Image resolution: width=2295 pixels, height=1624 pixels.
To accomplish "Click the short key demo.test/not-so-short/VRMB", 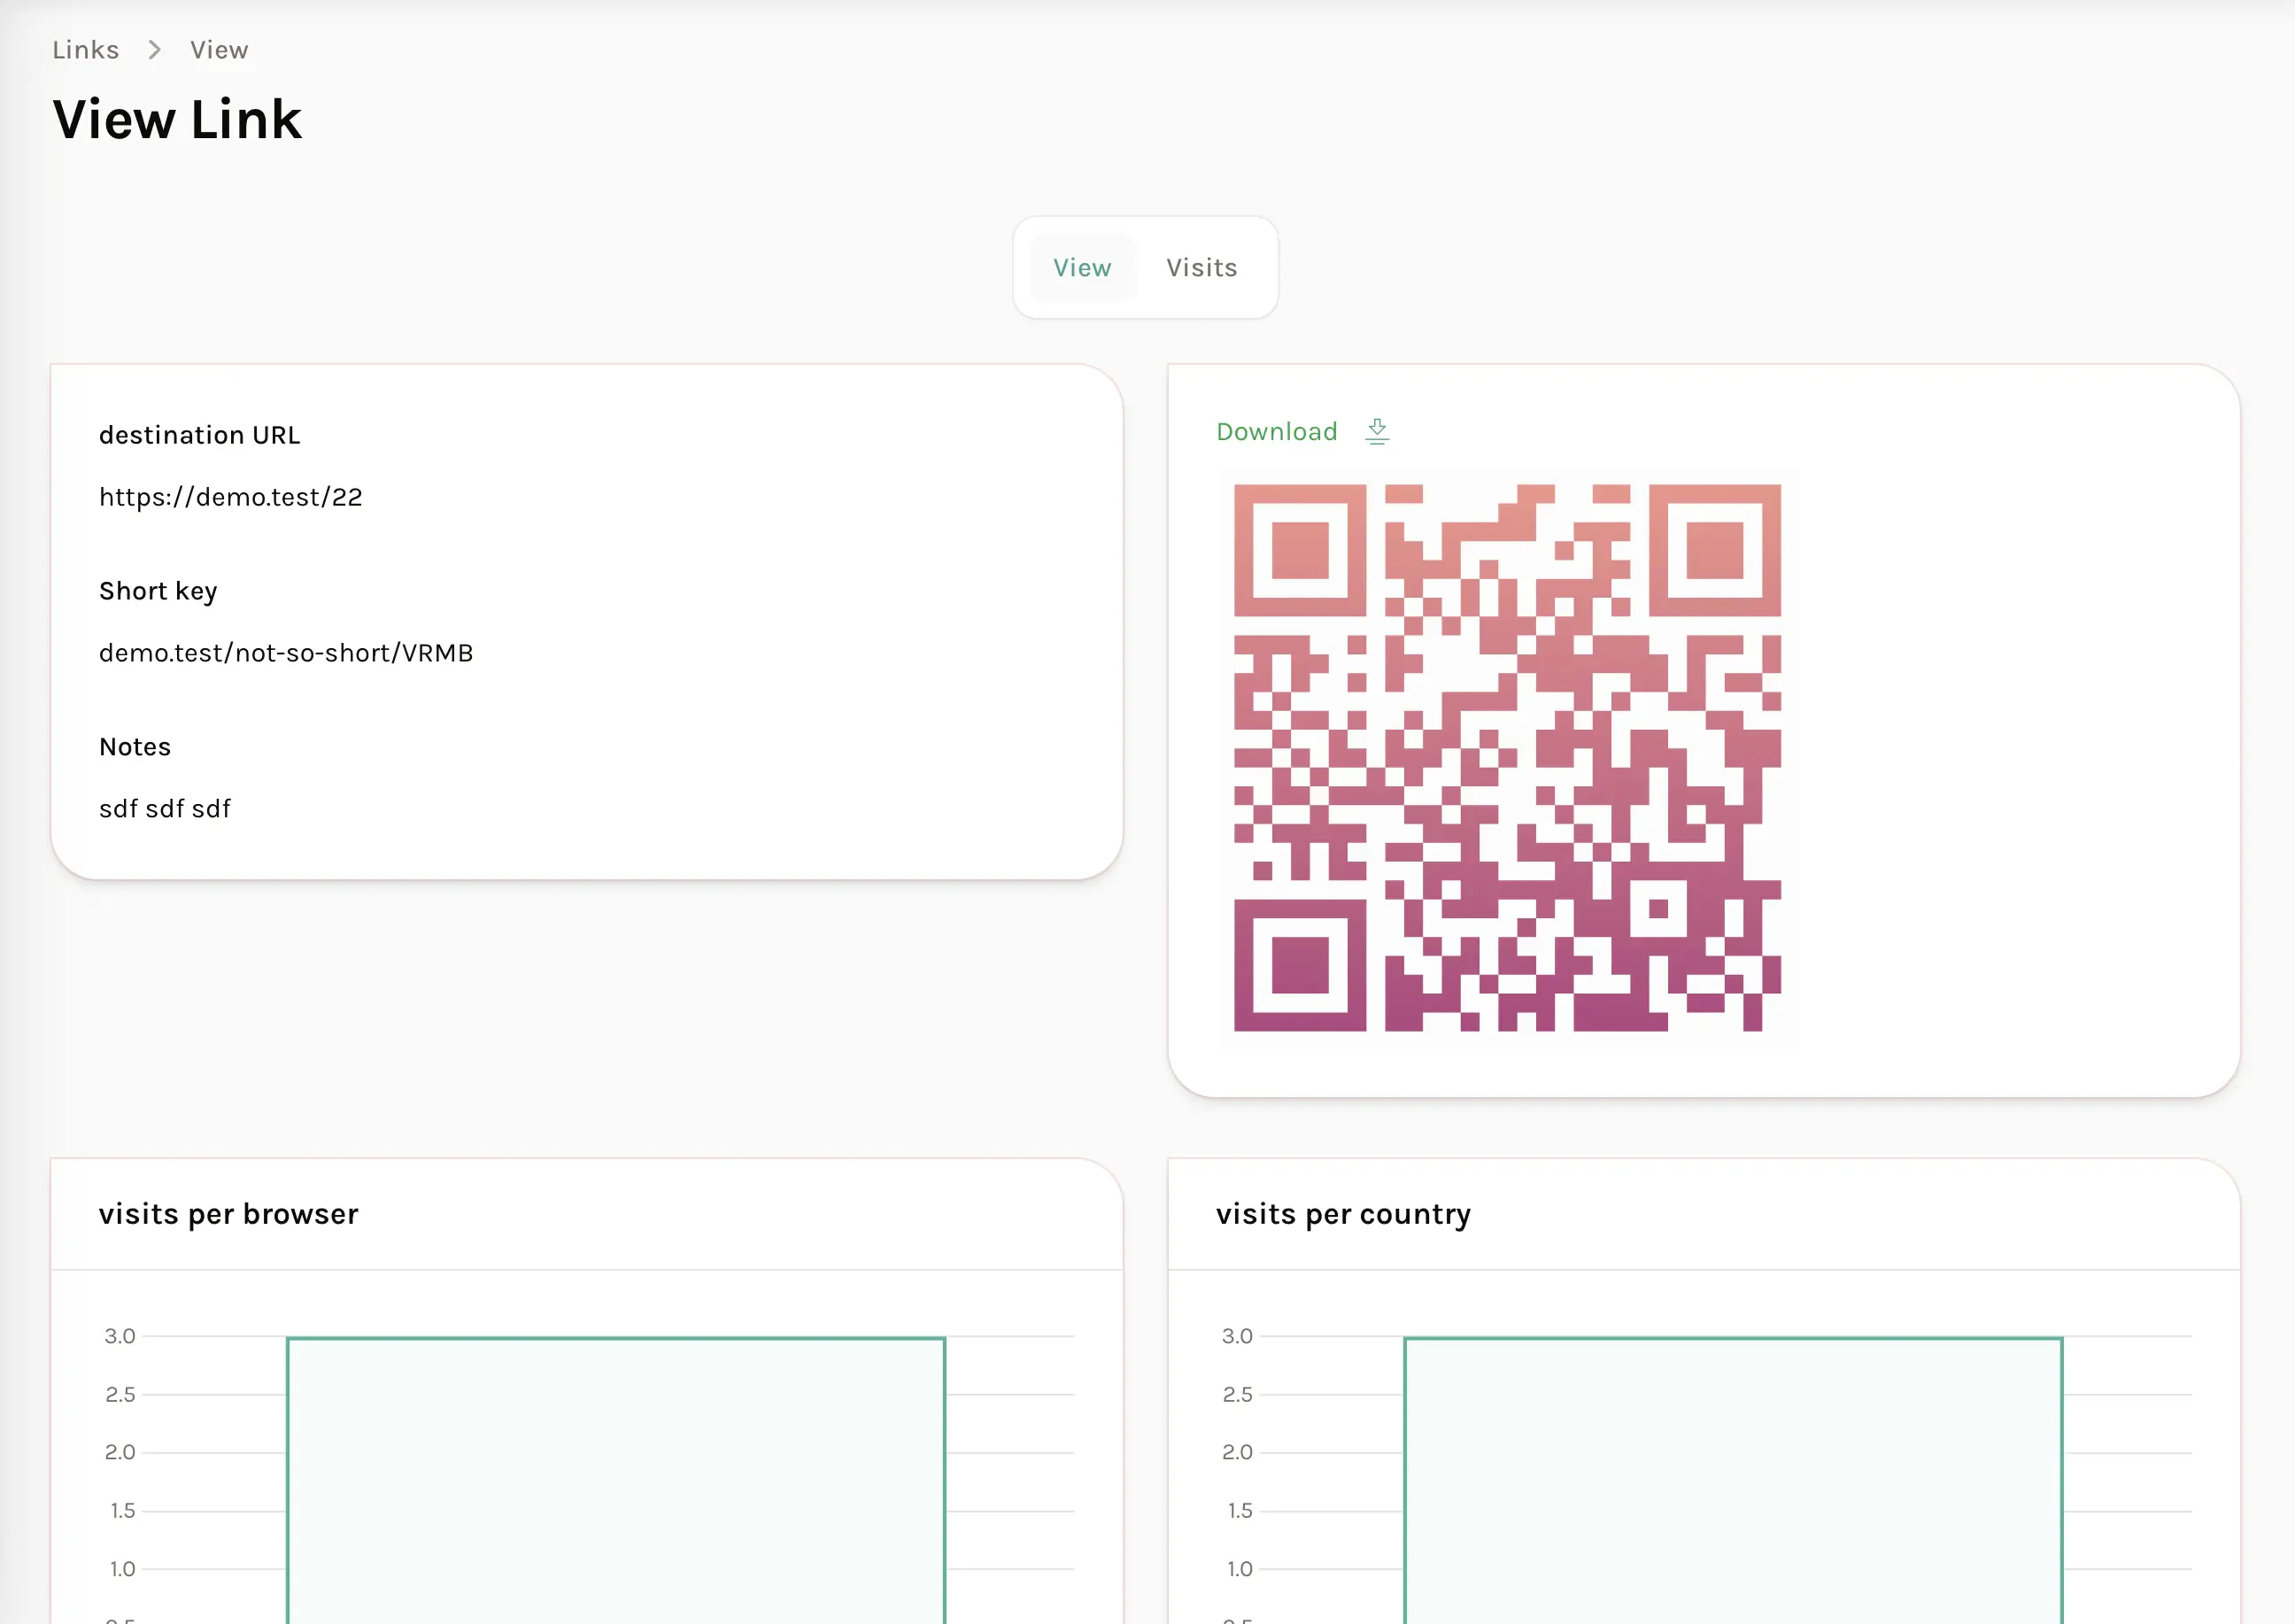I will (x=286, y=653).
